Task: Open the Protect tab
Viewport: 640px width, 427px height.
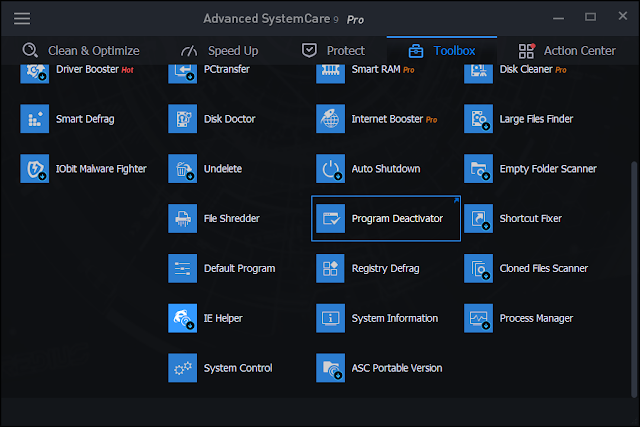Action: [x=333, y=51]
